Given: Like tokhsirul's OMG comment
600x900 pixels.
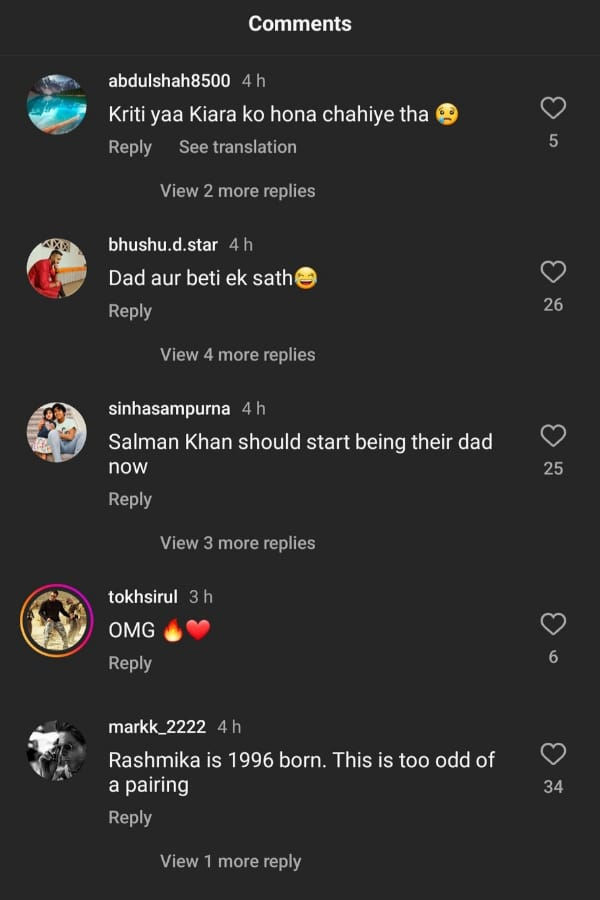Looking at the screenshot, I should click(x=553, y=625).
